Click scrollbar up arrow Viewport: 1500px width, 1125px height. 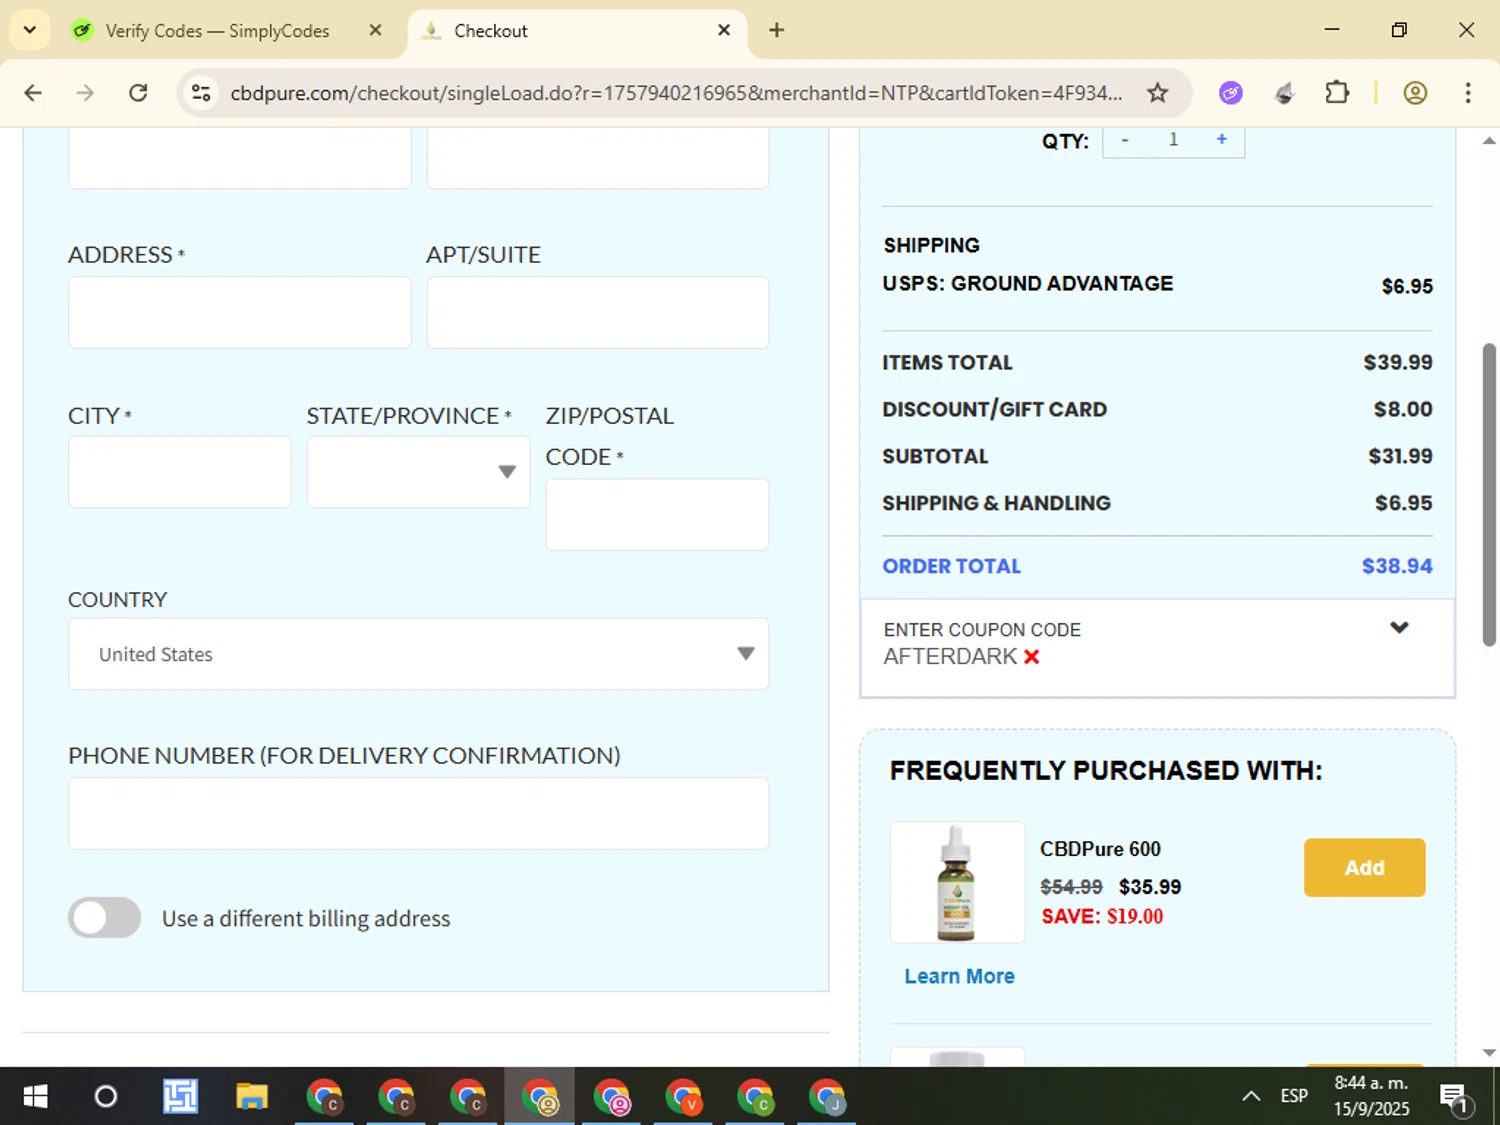click(x=1489, y=141)
